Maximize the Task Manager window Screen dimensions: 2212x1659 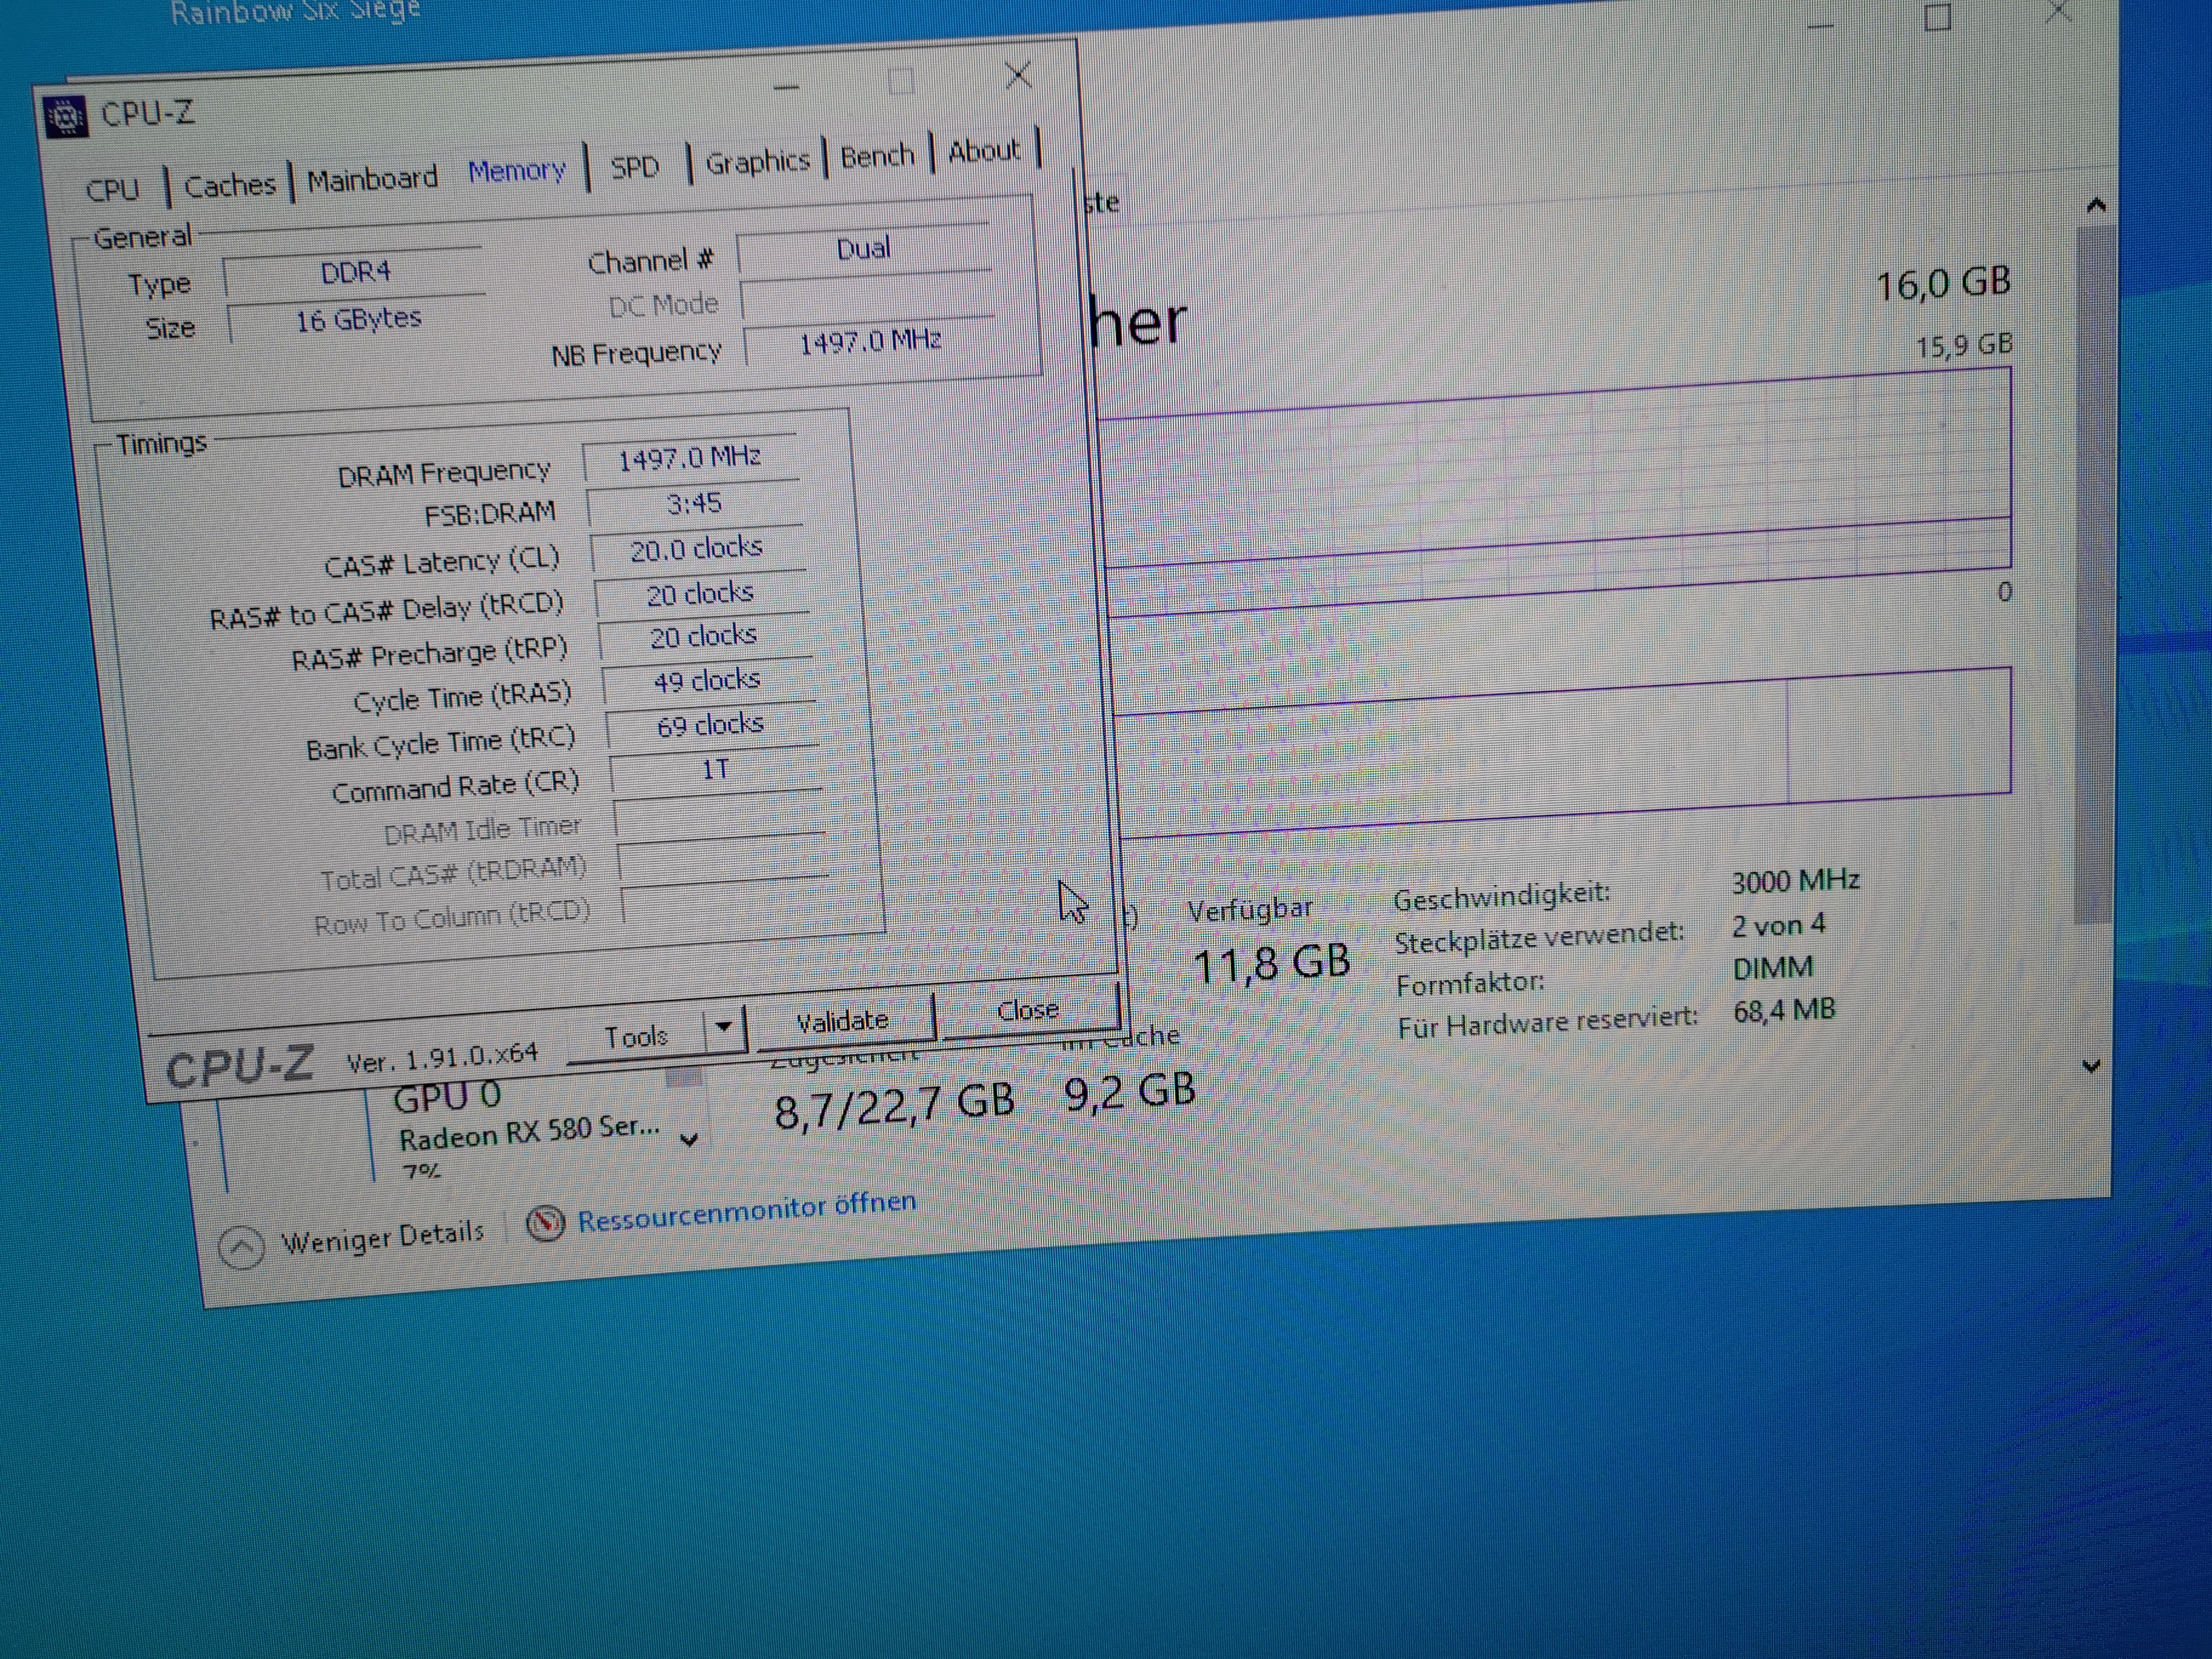1937,18
